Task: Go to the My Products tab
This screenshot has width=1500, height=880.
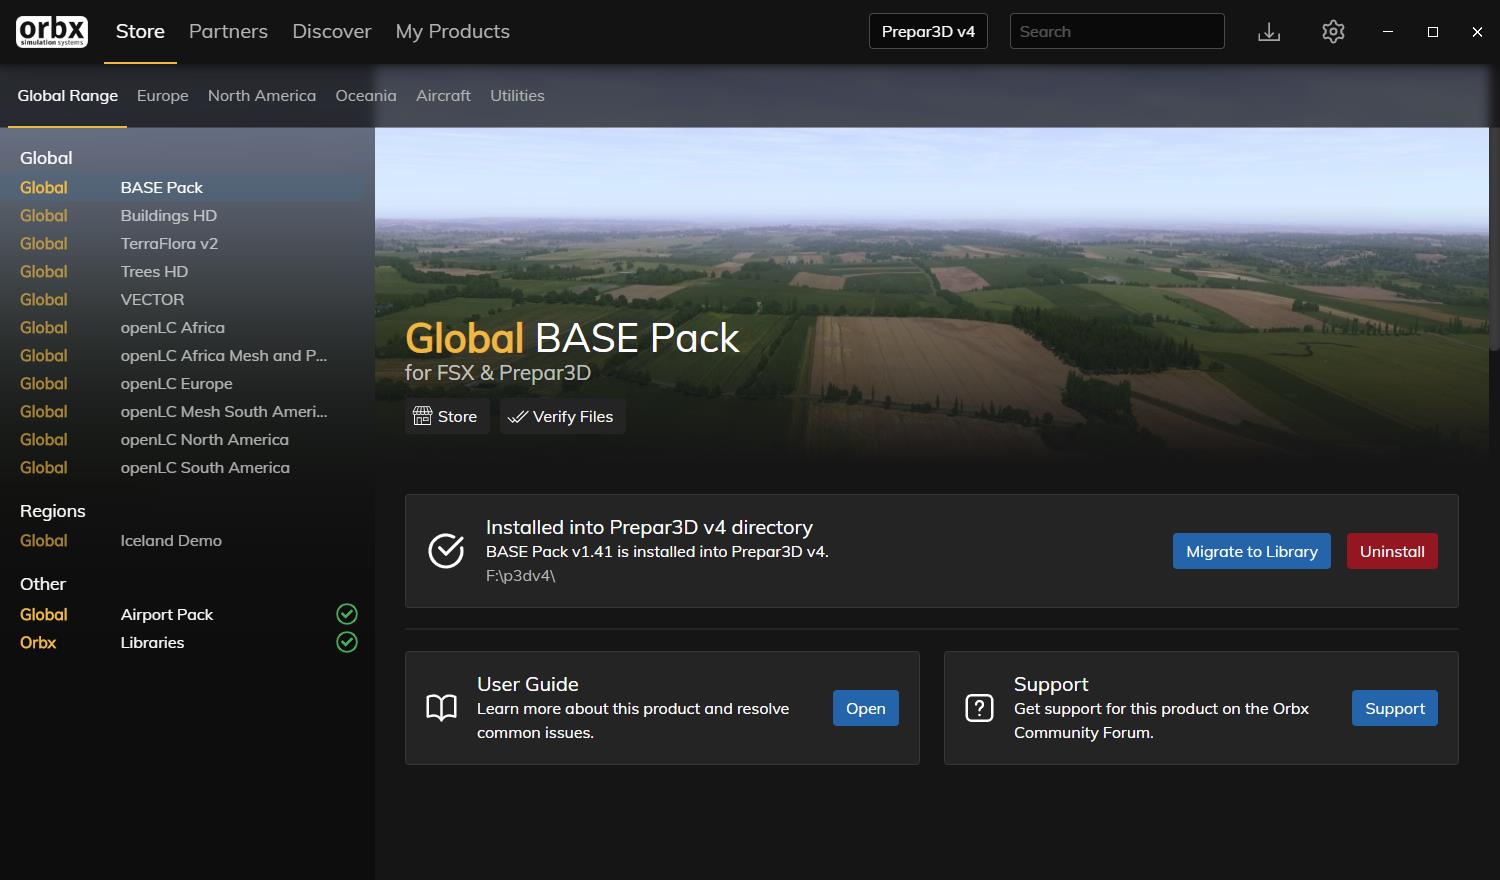Action: pyautogui.click(x=453, y=31)
